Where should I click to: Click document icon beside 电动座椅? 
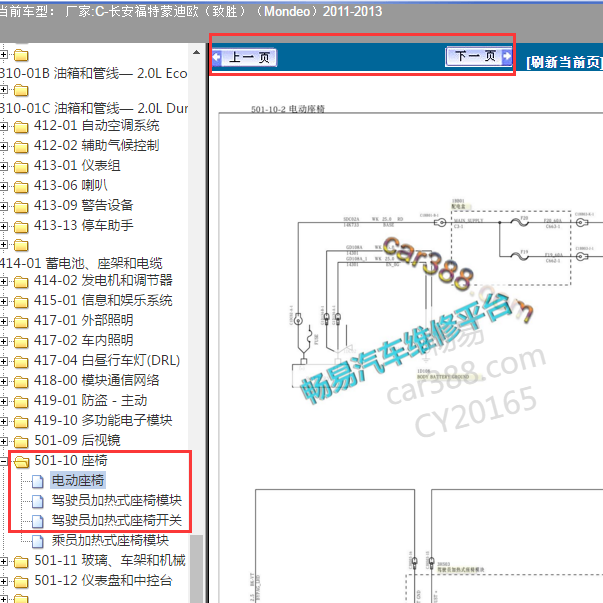tap(37, 481)
